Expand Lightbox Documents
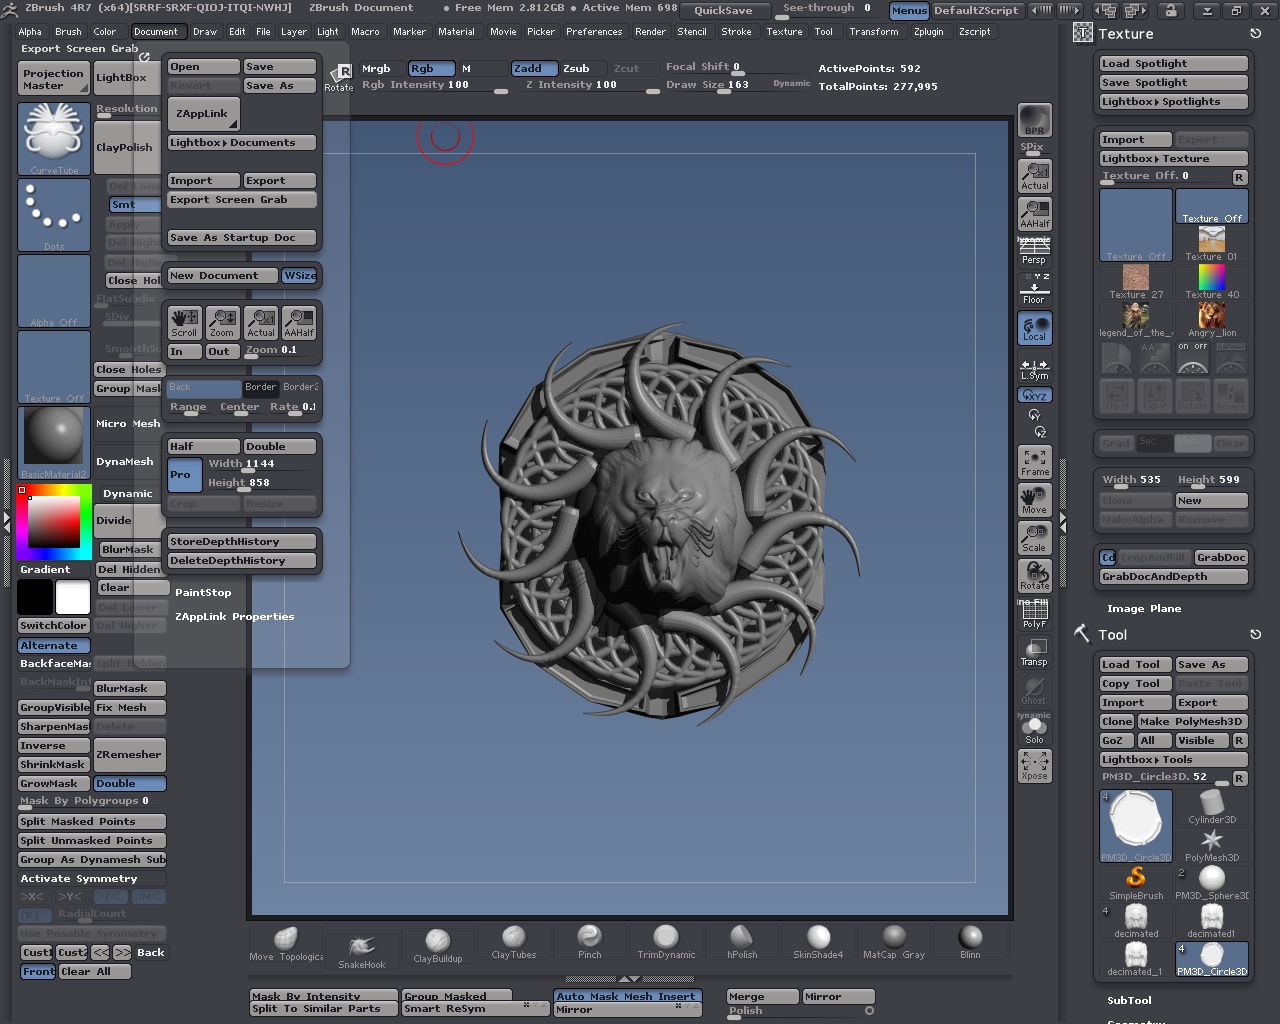This screenshot has width=1280, height=1024. click(242, 143)
